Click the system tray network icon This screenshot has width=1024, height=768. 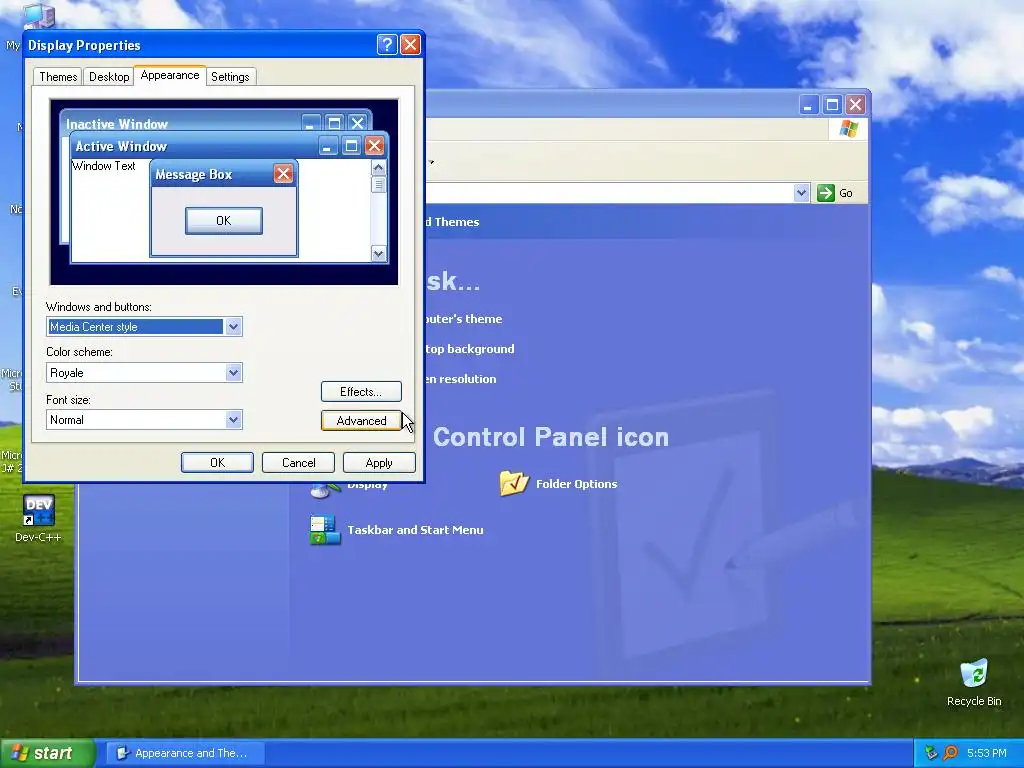pos(931,753)
